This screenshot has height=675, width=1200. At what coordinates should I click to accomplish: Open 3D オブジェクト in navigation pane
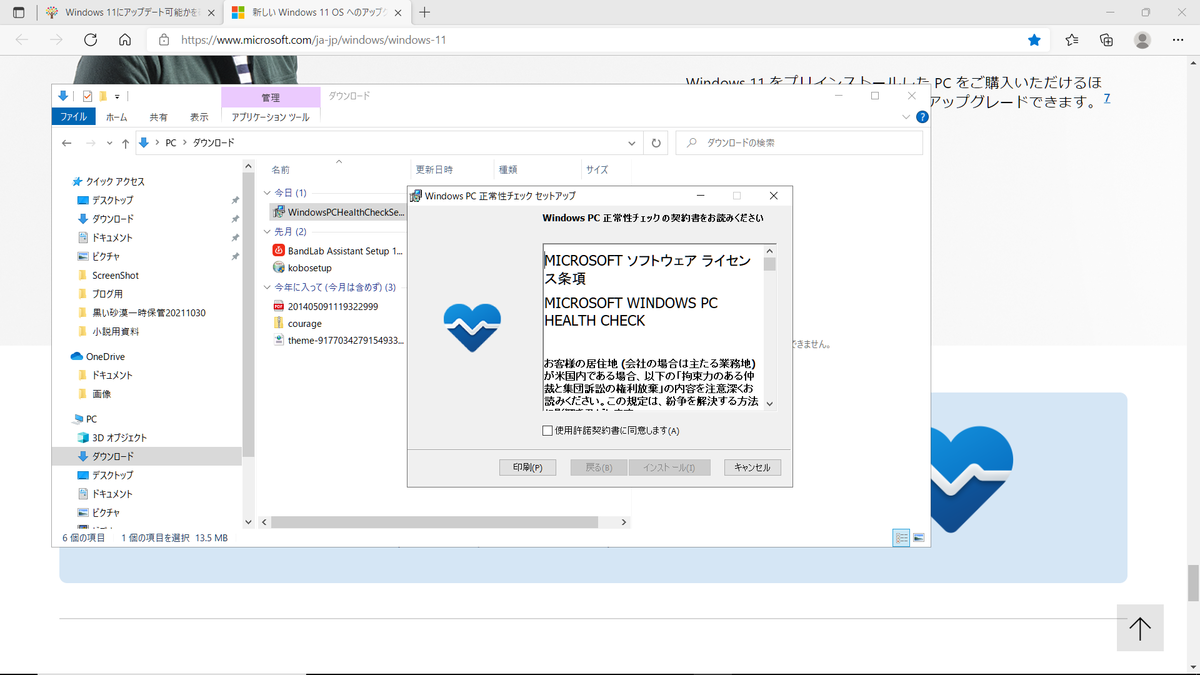click(112, 438)
